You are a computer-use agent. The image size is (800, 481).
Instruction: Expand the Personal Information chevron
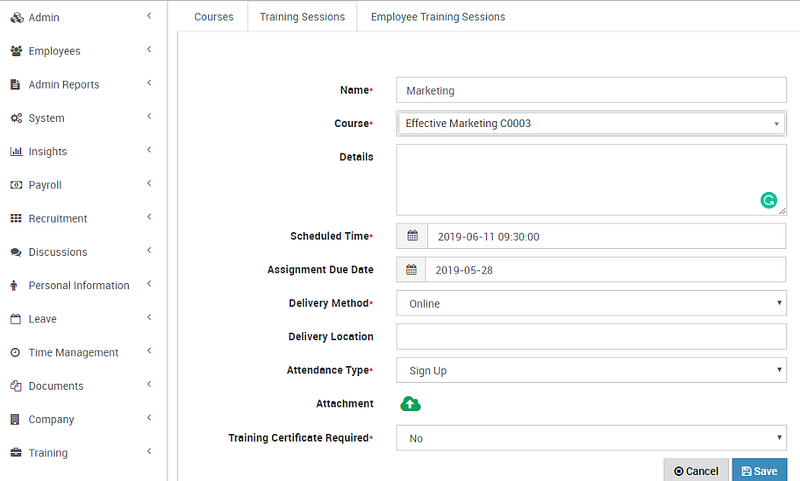click(x=149, y=284)
